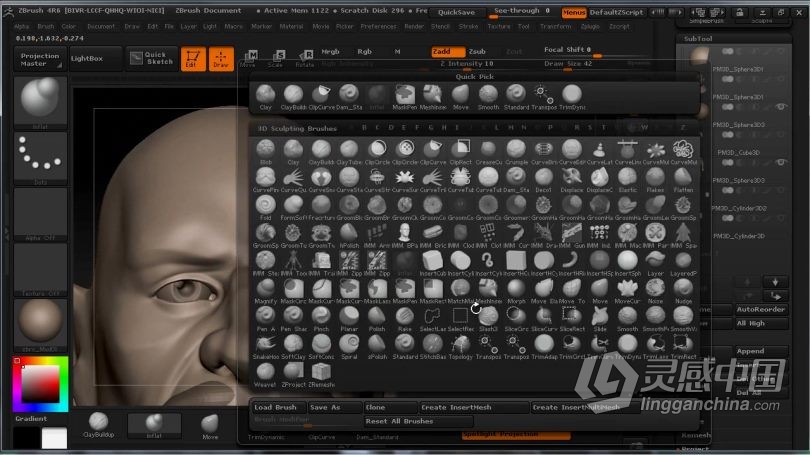
Task: Click the Load Brush button
Action: [278, 407]
